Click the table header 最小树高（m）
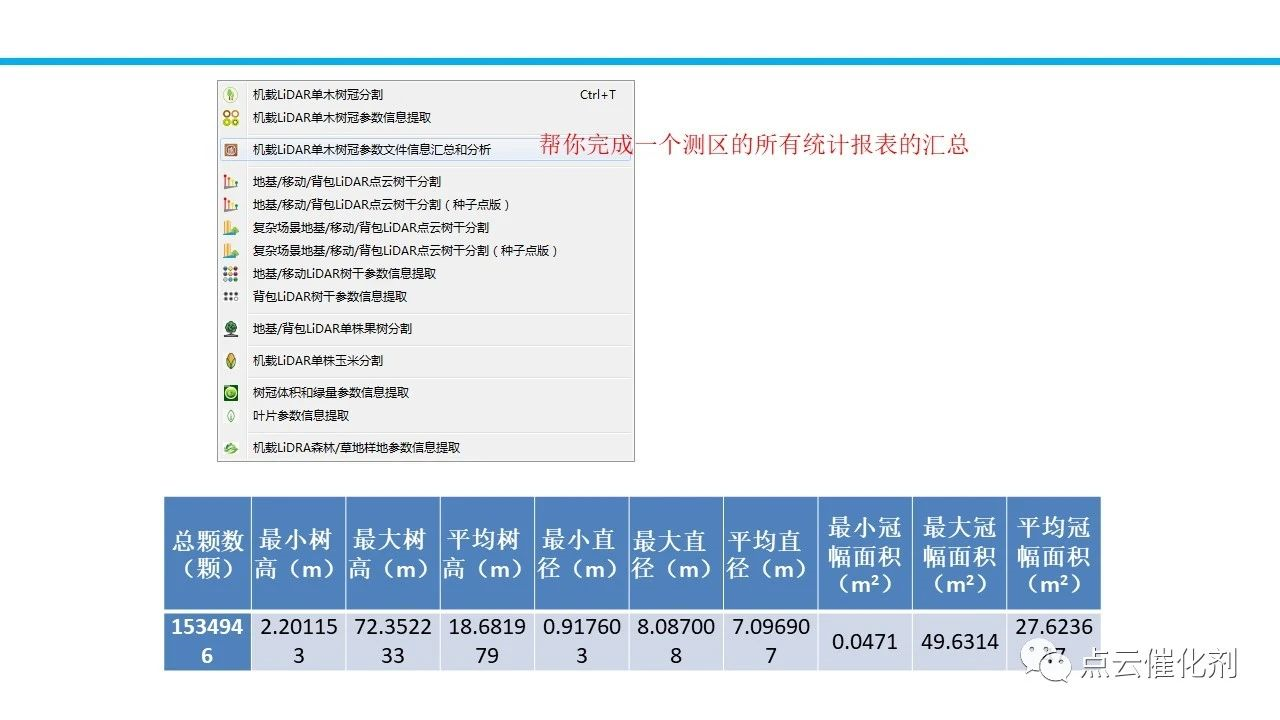The width and height of the screenshot is (1280, 720). 298,554
